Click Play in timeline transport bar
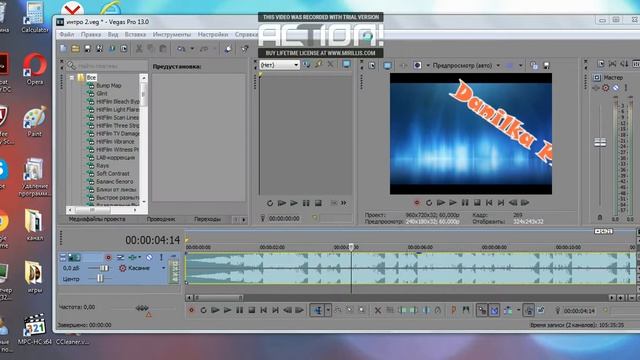Image resolution: width=640 pixels, height=360 pixels. [x=227, y=310]
